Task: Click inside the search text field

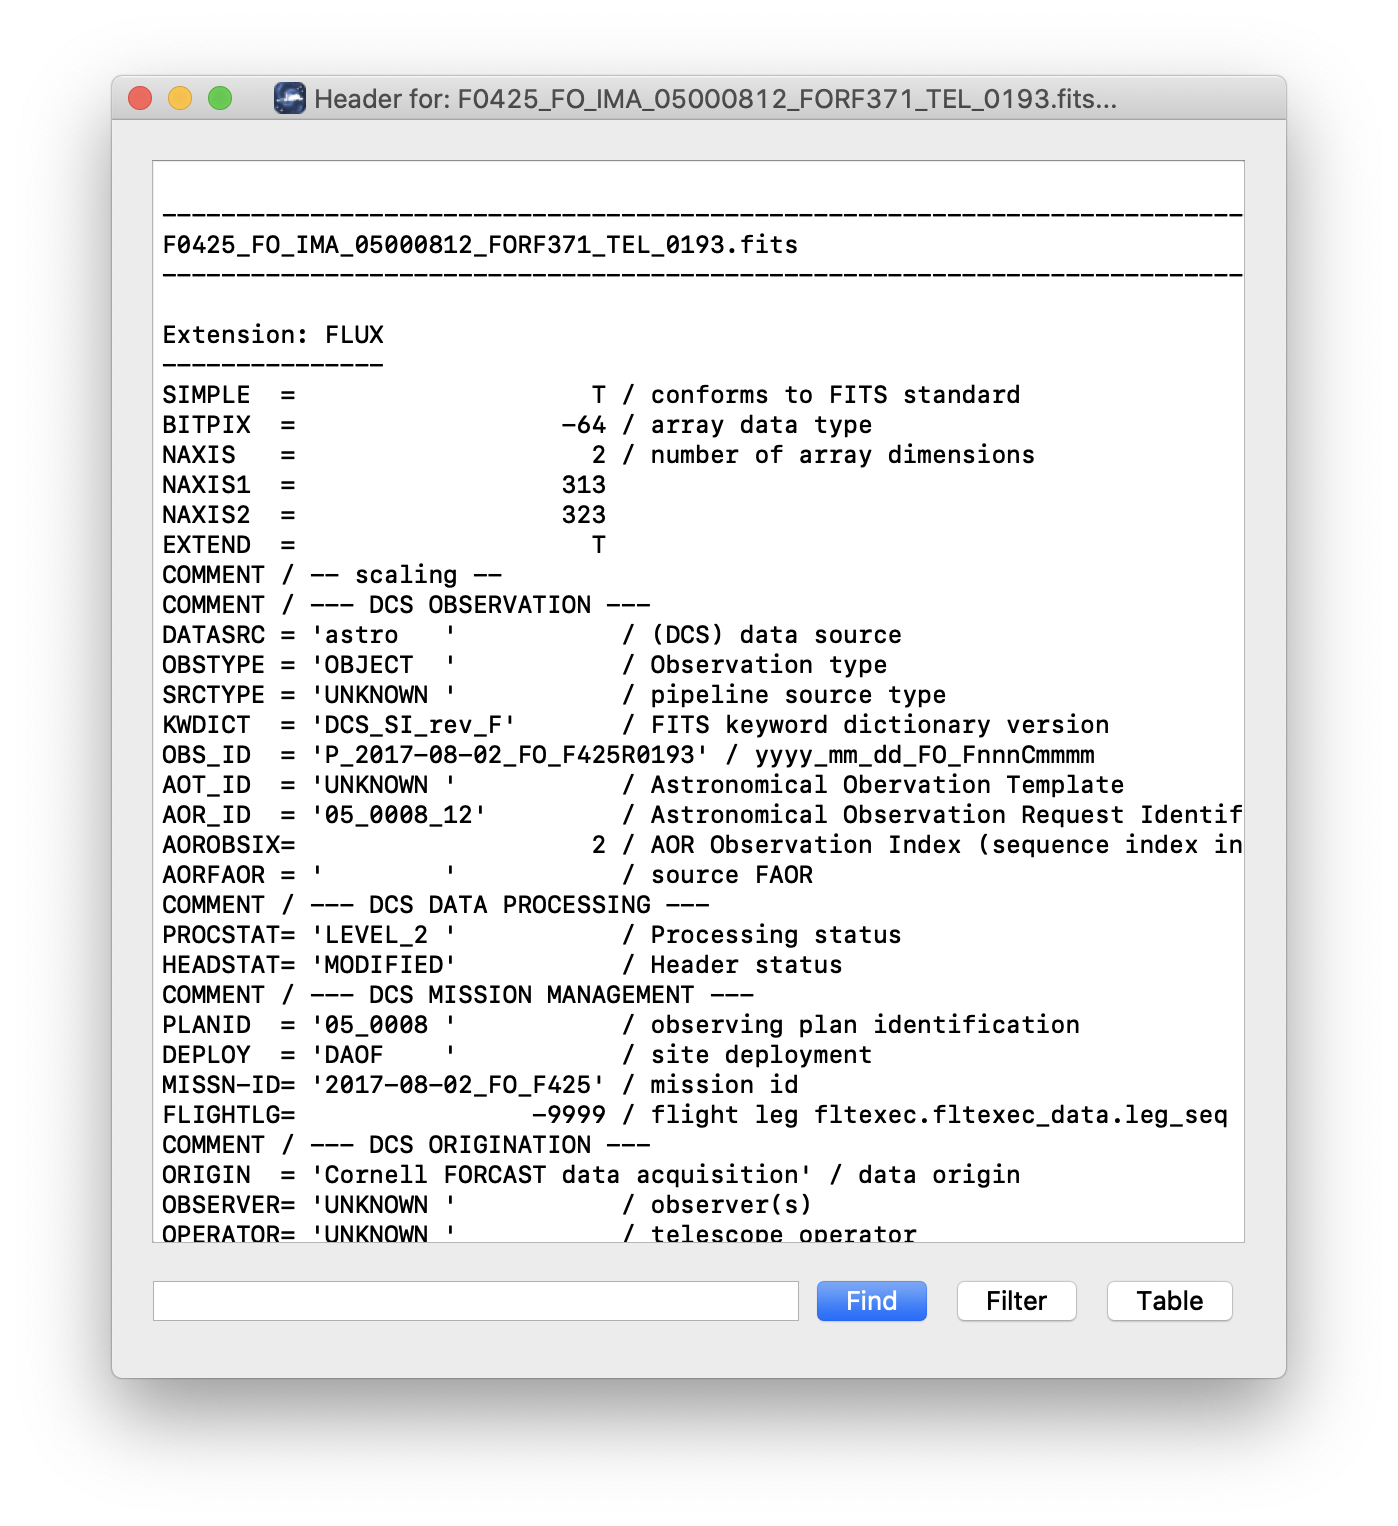Action: pyautogui.click(x=474, y=1301)
